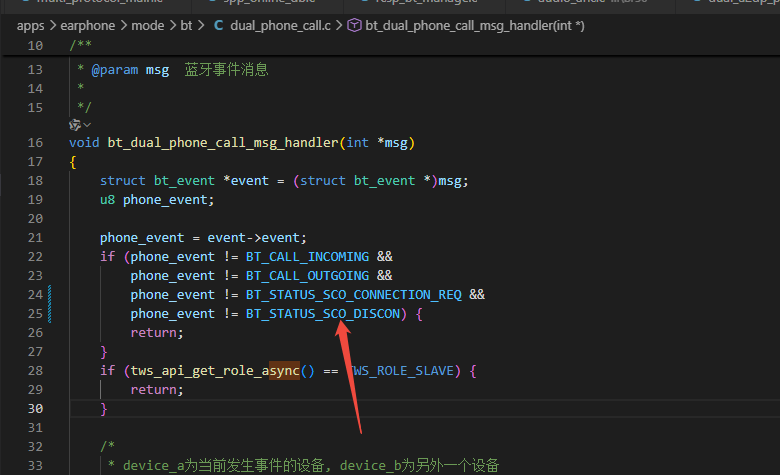Click "phone_event;" declaration on line 19
The width and height of the screenshot is (780, 475).
169,200
